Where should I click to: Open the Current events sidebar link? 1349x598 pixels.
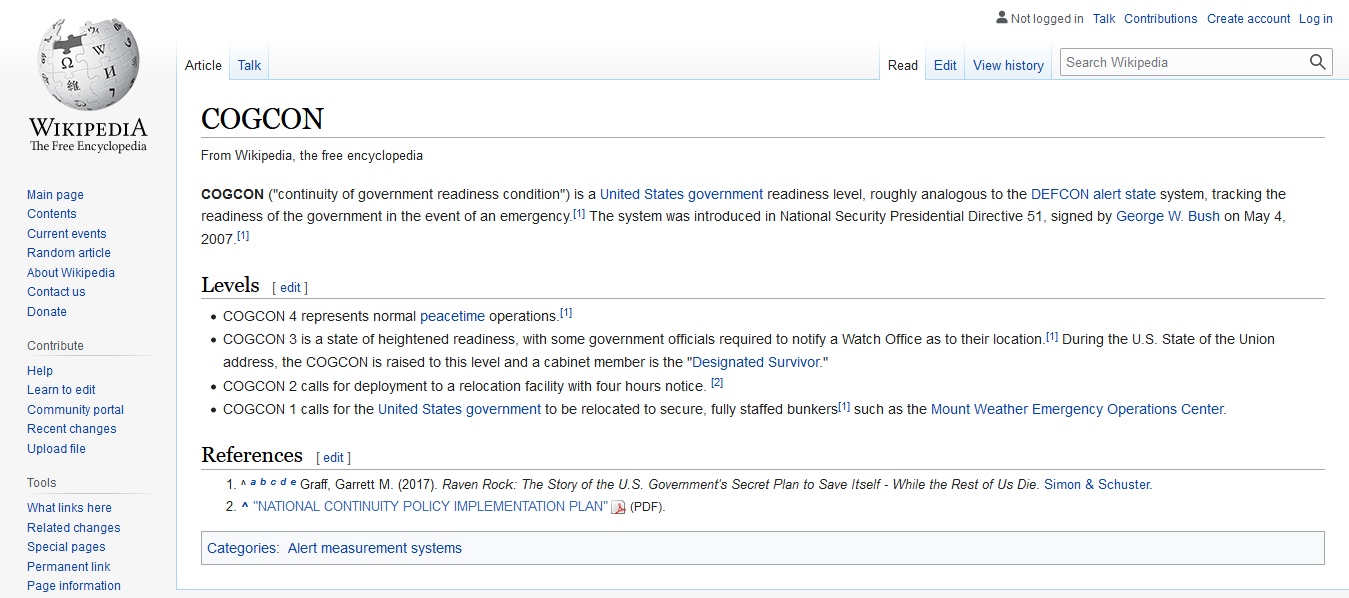pos(66,234)
